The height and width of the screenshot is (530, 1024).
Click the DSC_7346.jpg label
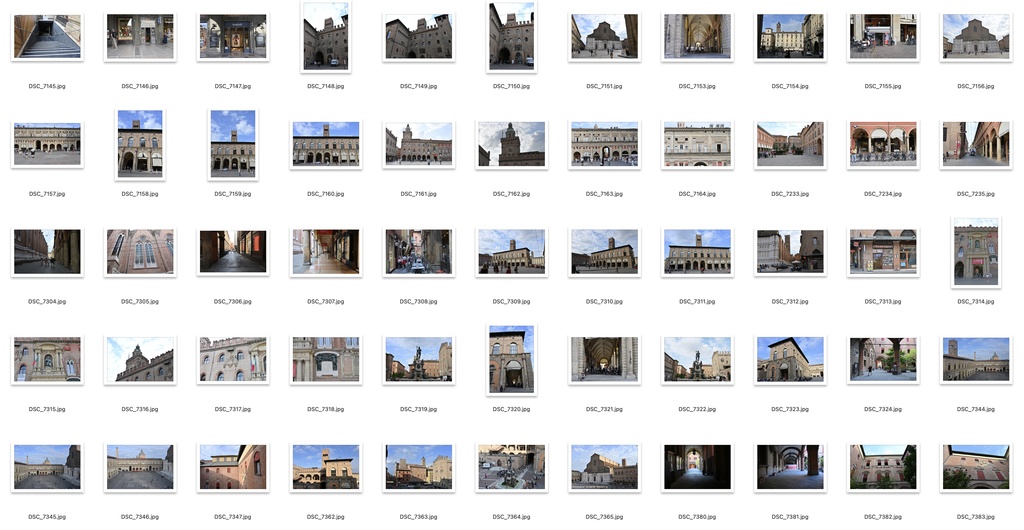[140, 517]
